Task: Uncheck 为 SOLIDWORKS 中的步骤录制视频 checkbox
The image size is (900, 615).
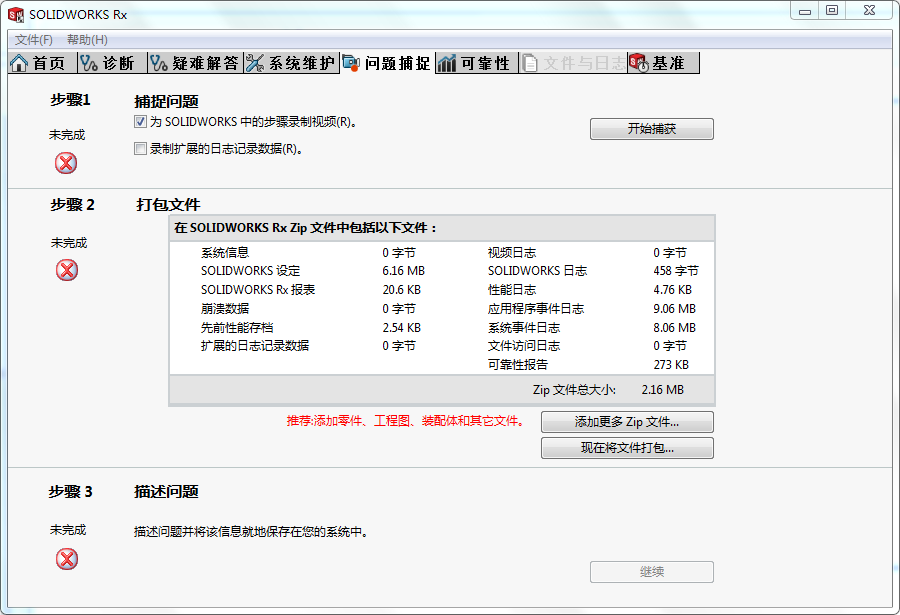Action: [140, 122]
